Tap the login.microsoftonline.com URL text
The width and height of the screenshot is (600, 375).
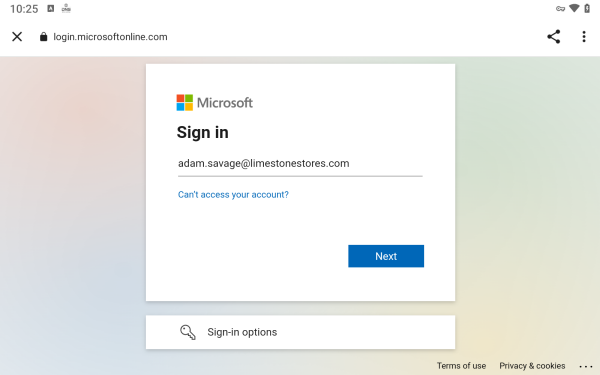click(x=110, y=37)
